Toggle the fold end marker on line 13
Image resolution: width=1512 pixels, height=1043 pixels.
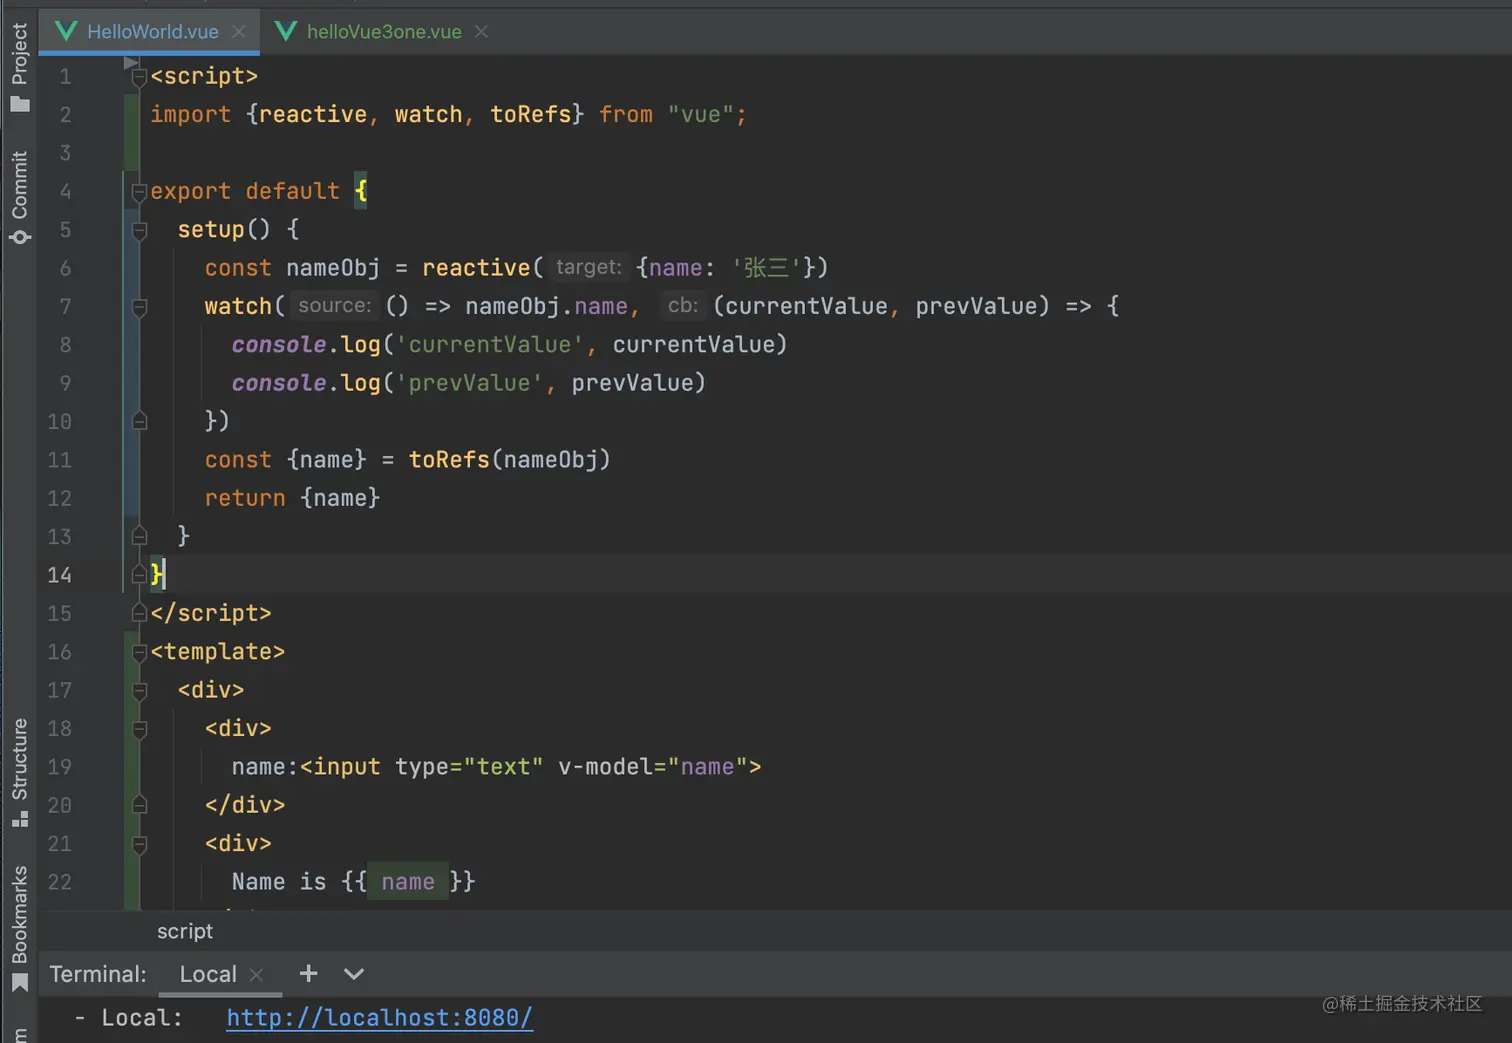click(x=140, y=536)
